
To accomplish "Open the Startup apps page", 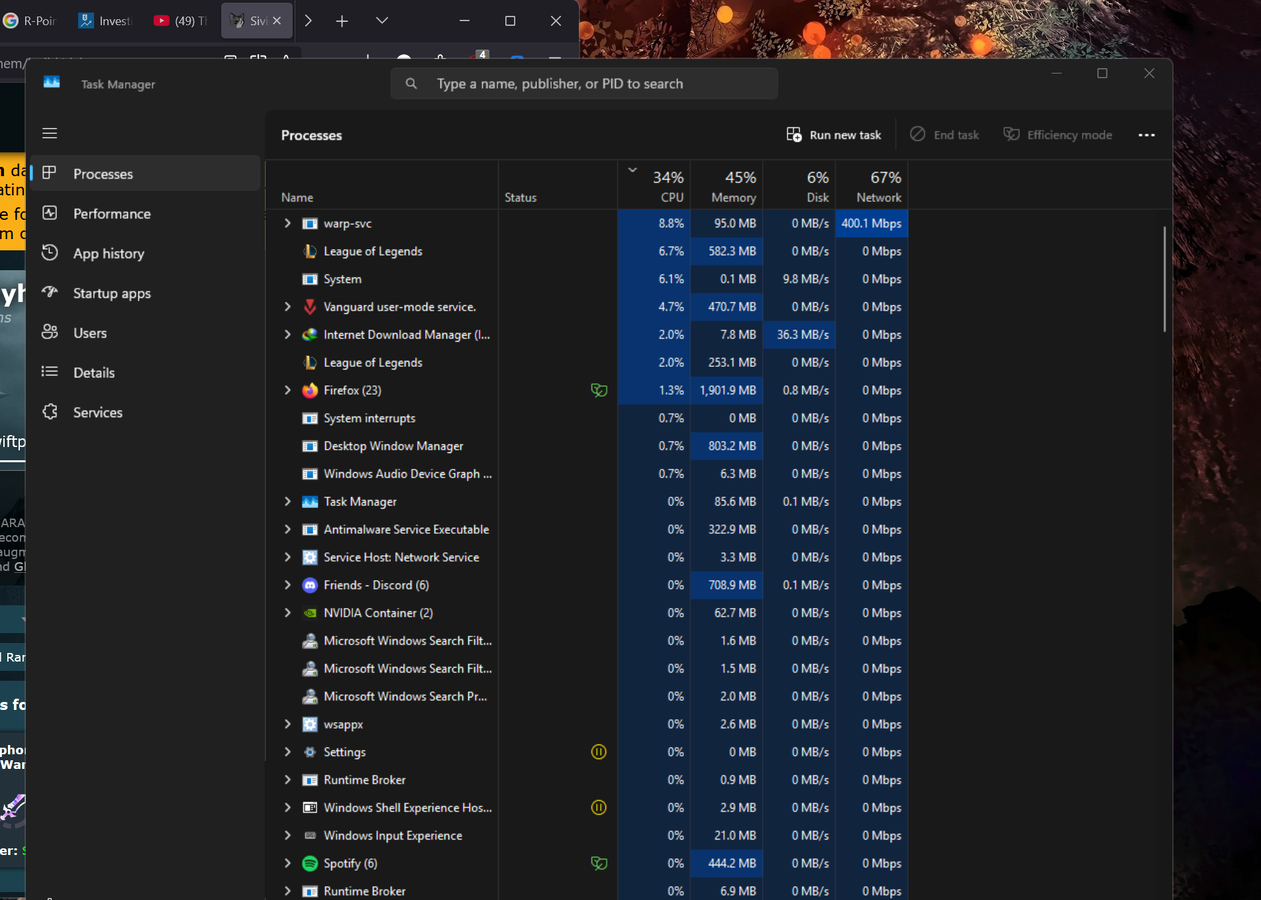I will coord(111,293).
